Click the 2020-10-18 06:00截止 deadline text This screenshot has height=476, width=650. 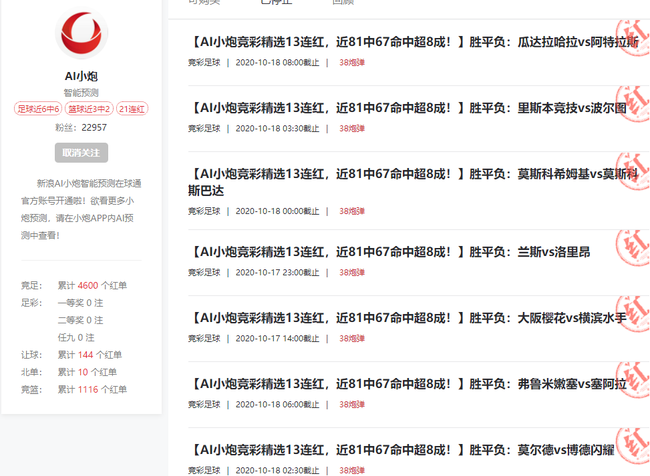click(x=277, y=404)
